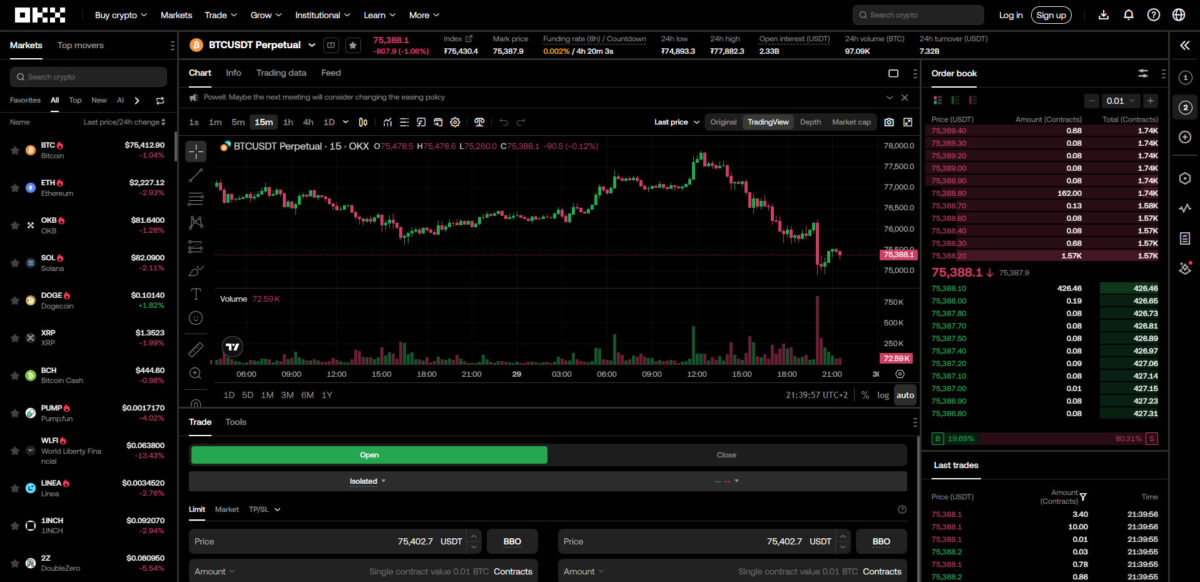Expand the Trade menu

(x=220, y=15)
